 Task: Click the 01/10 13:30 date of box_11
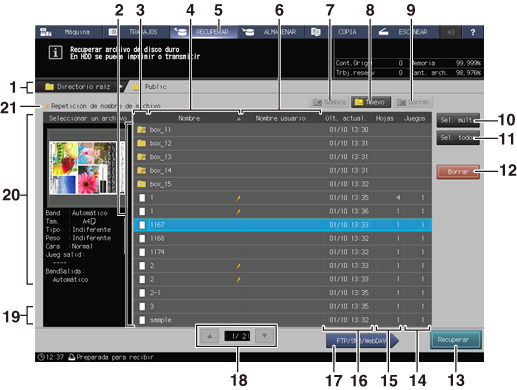[x=349, y=130]
